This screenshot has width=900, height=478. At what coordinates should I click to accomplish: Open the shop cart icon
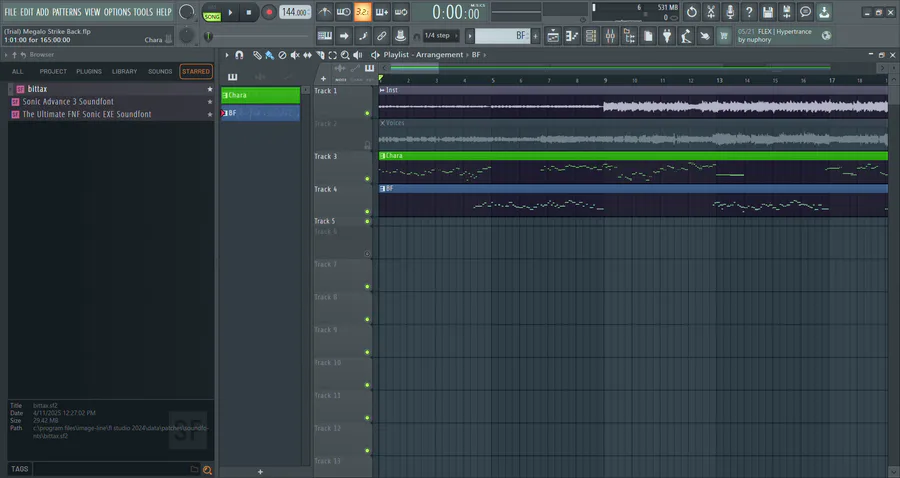(x=724, y=36)
